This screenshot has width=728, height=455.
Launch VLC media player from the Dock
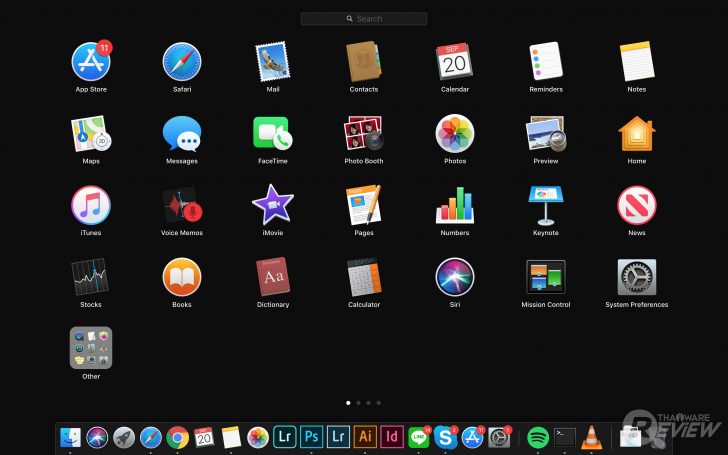coord(591,437)
